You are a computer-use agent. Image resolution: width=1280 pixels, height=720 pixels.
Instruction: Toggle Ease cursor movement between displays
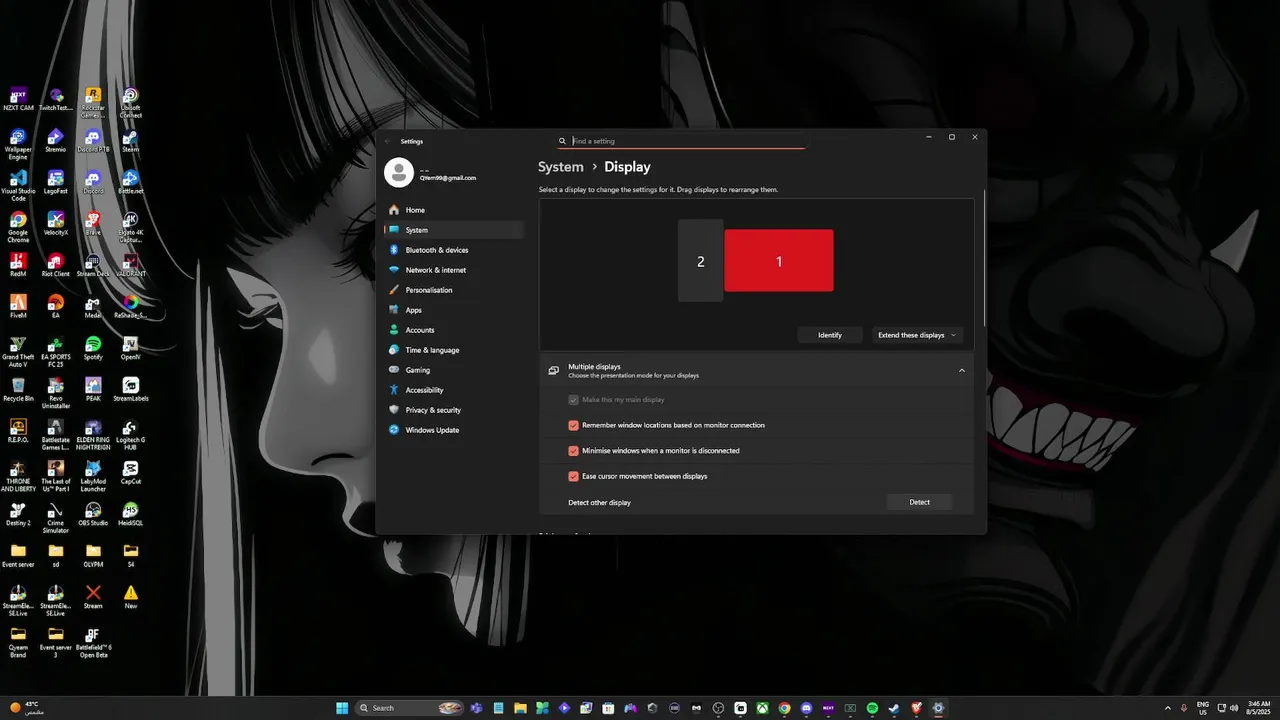[x=574, y=476]
